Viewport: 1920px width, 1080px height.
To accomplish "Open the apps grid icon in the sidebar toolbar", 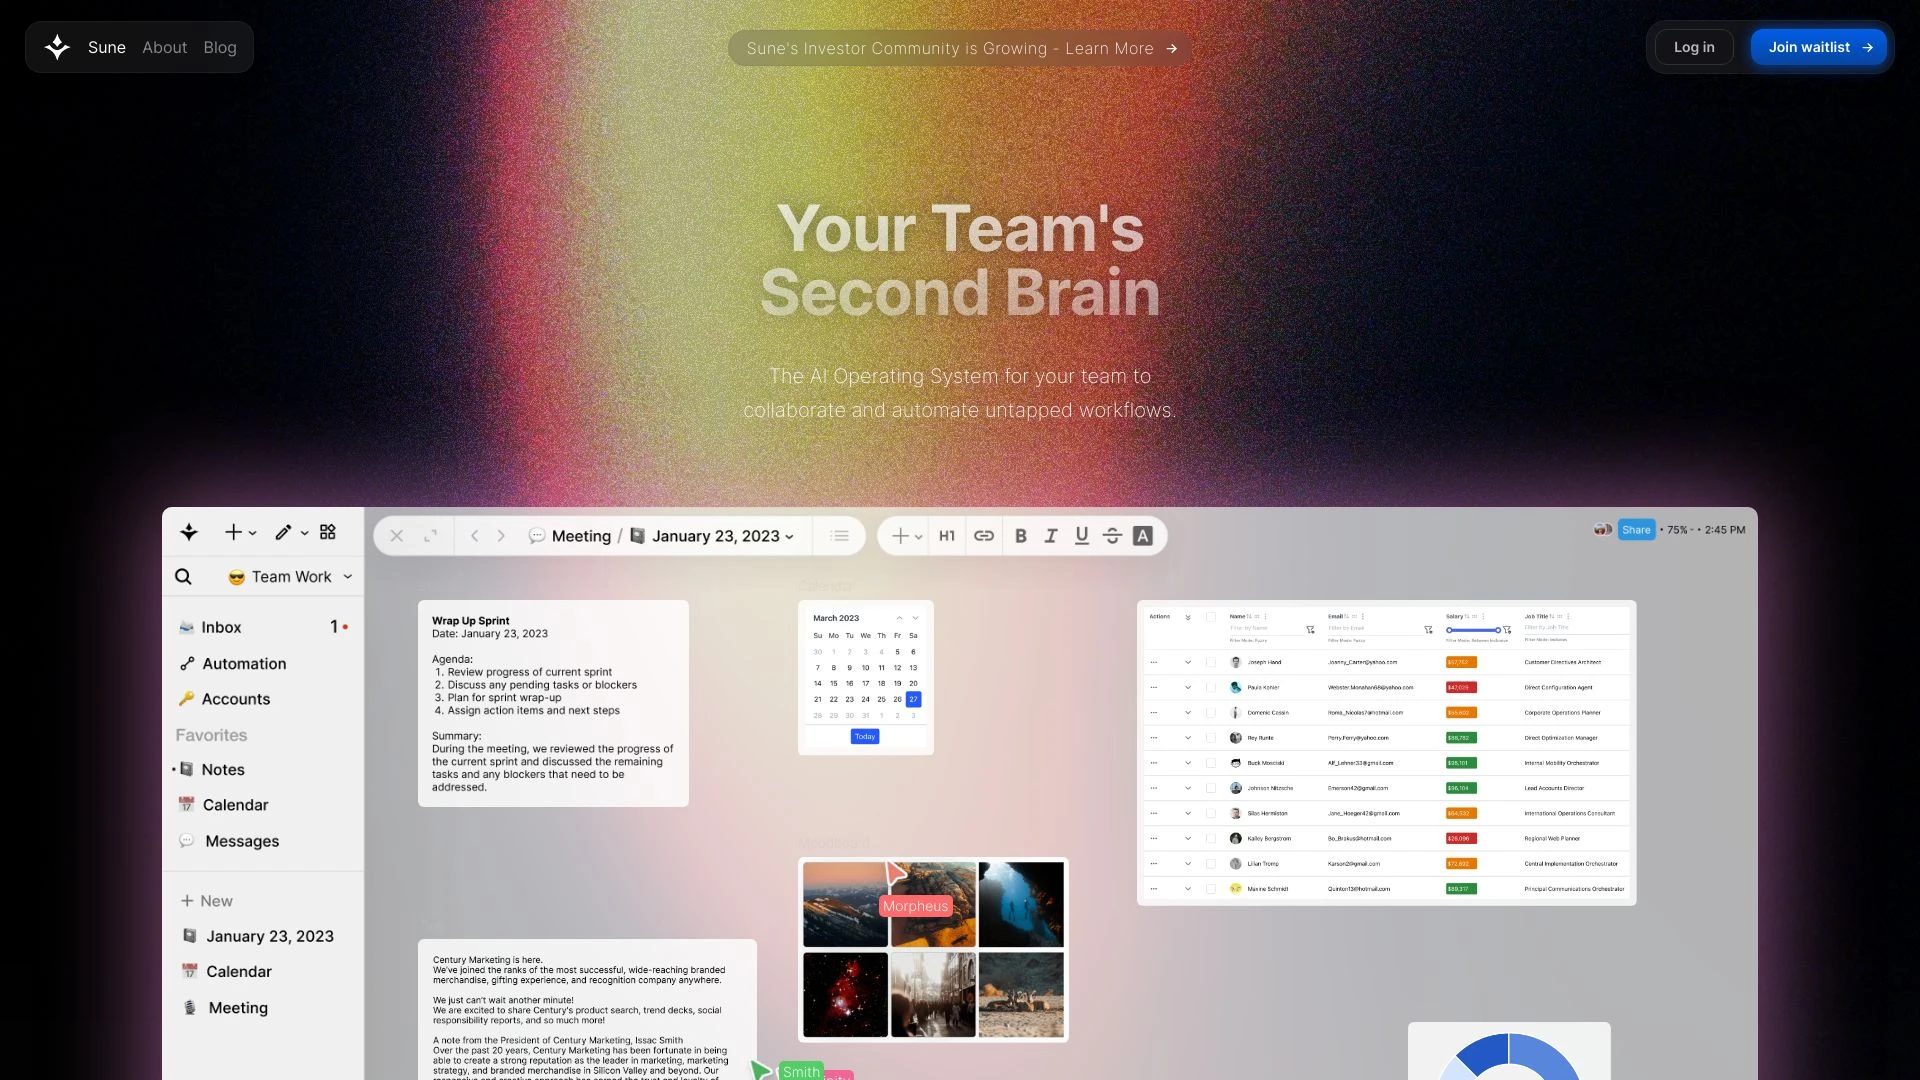I will click(327, 532).
